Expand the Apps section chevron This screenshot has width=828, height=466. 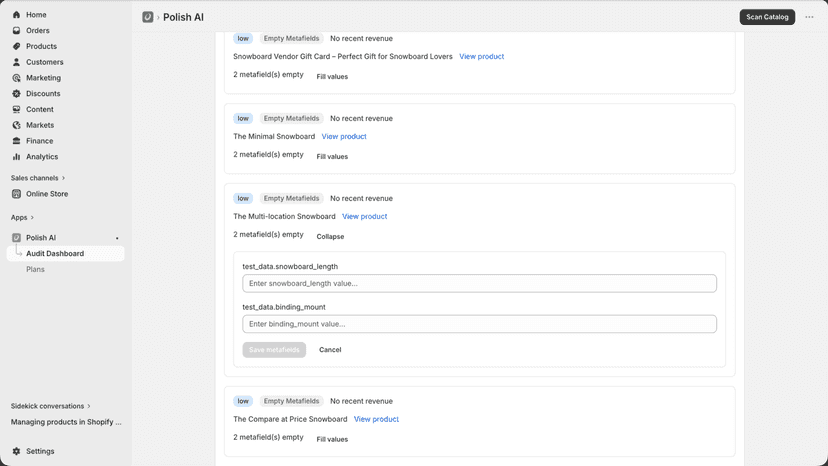(32, 218)
